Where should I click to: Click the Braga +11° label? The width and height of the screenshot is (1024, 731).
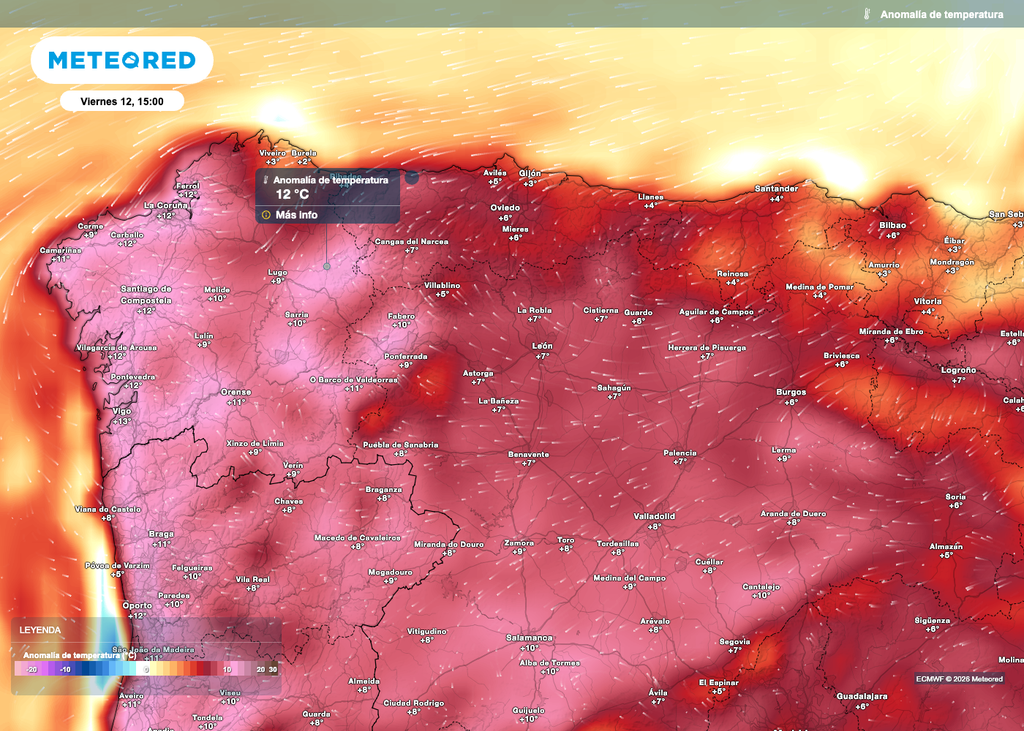(x=161, y=538)
